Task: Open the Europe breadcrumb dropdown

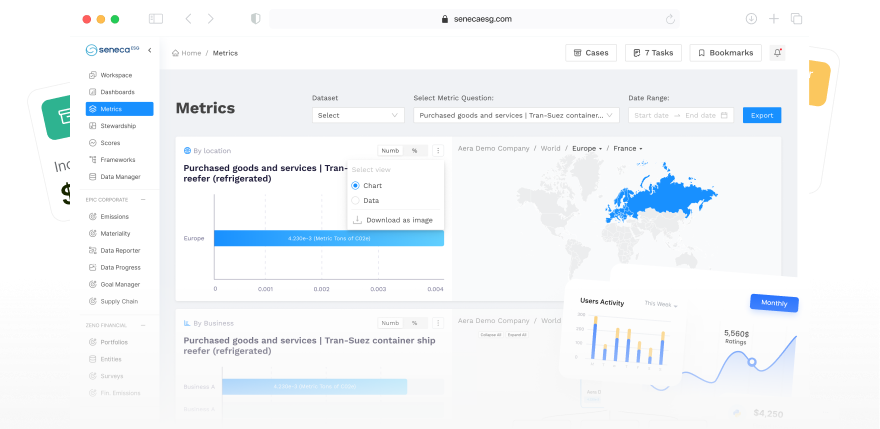Action: coord(587,148)
